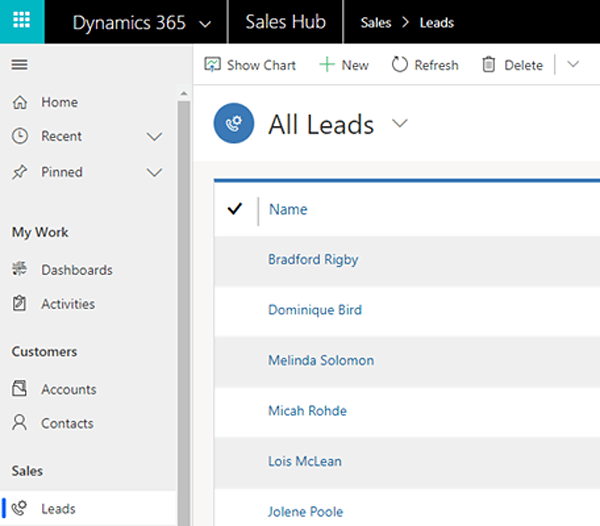Click the Delete trash can icon
The height and width of the screenshot is (526, 600).
pyautogui.click(x=489, y=64)
